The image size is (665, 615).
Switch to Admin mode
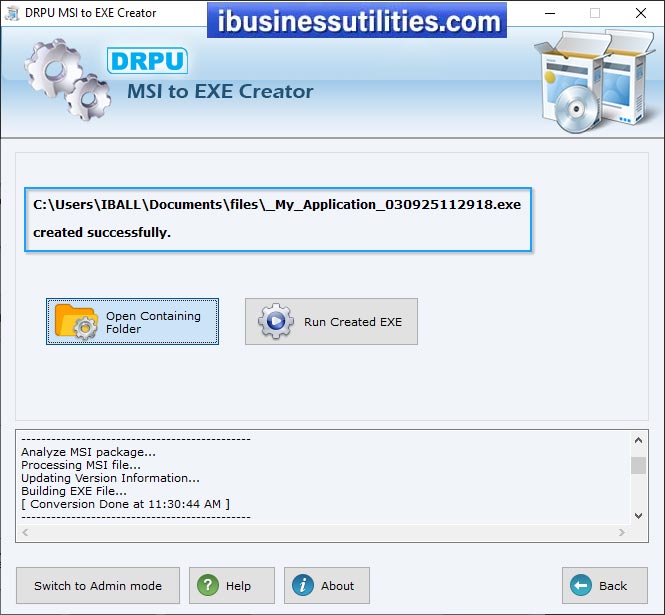tap(98, 585)
